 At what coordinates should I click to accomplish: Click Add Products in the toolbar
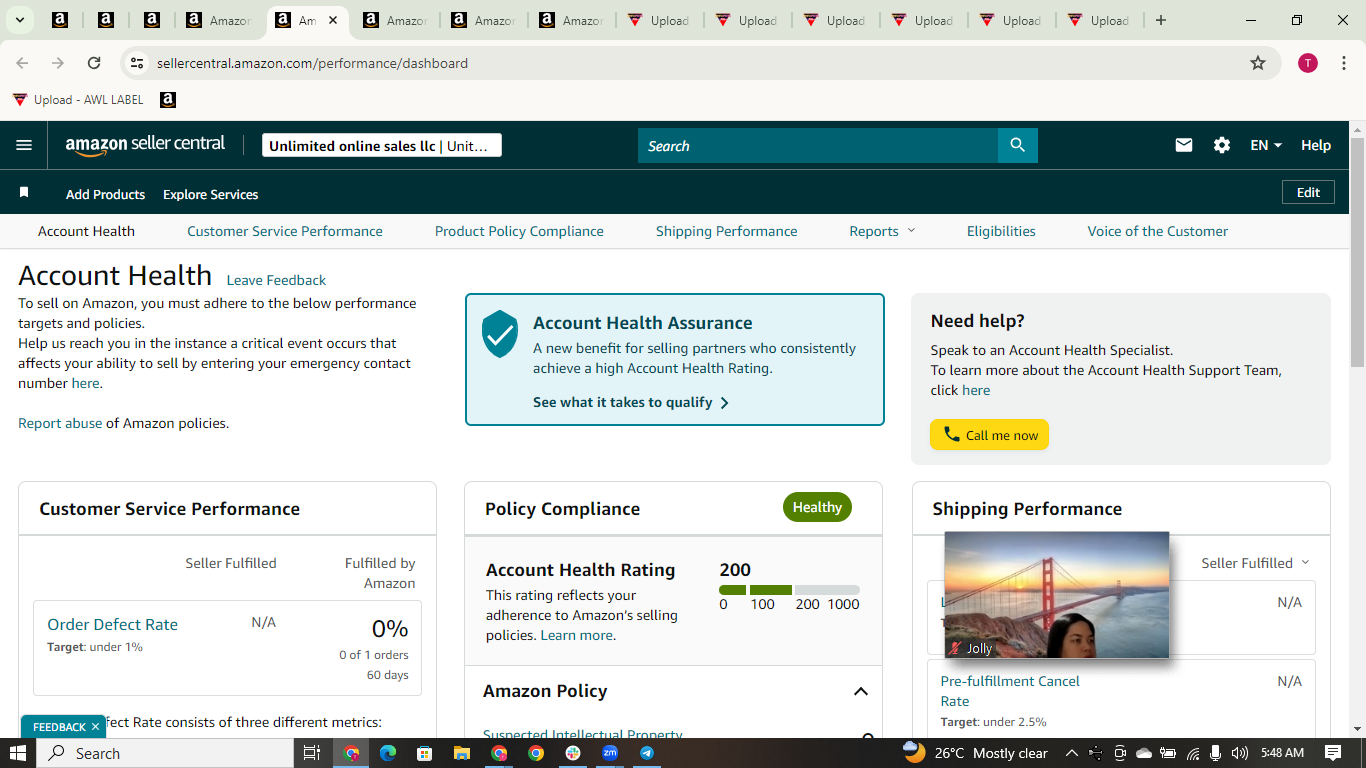pyautogui.click(x=105, y=194)
